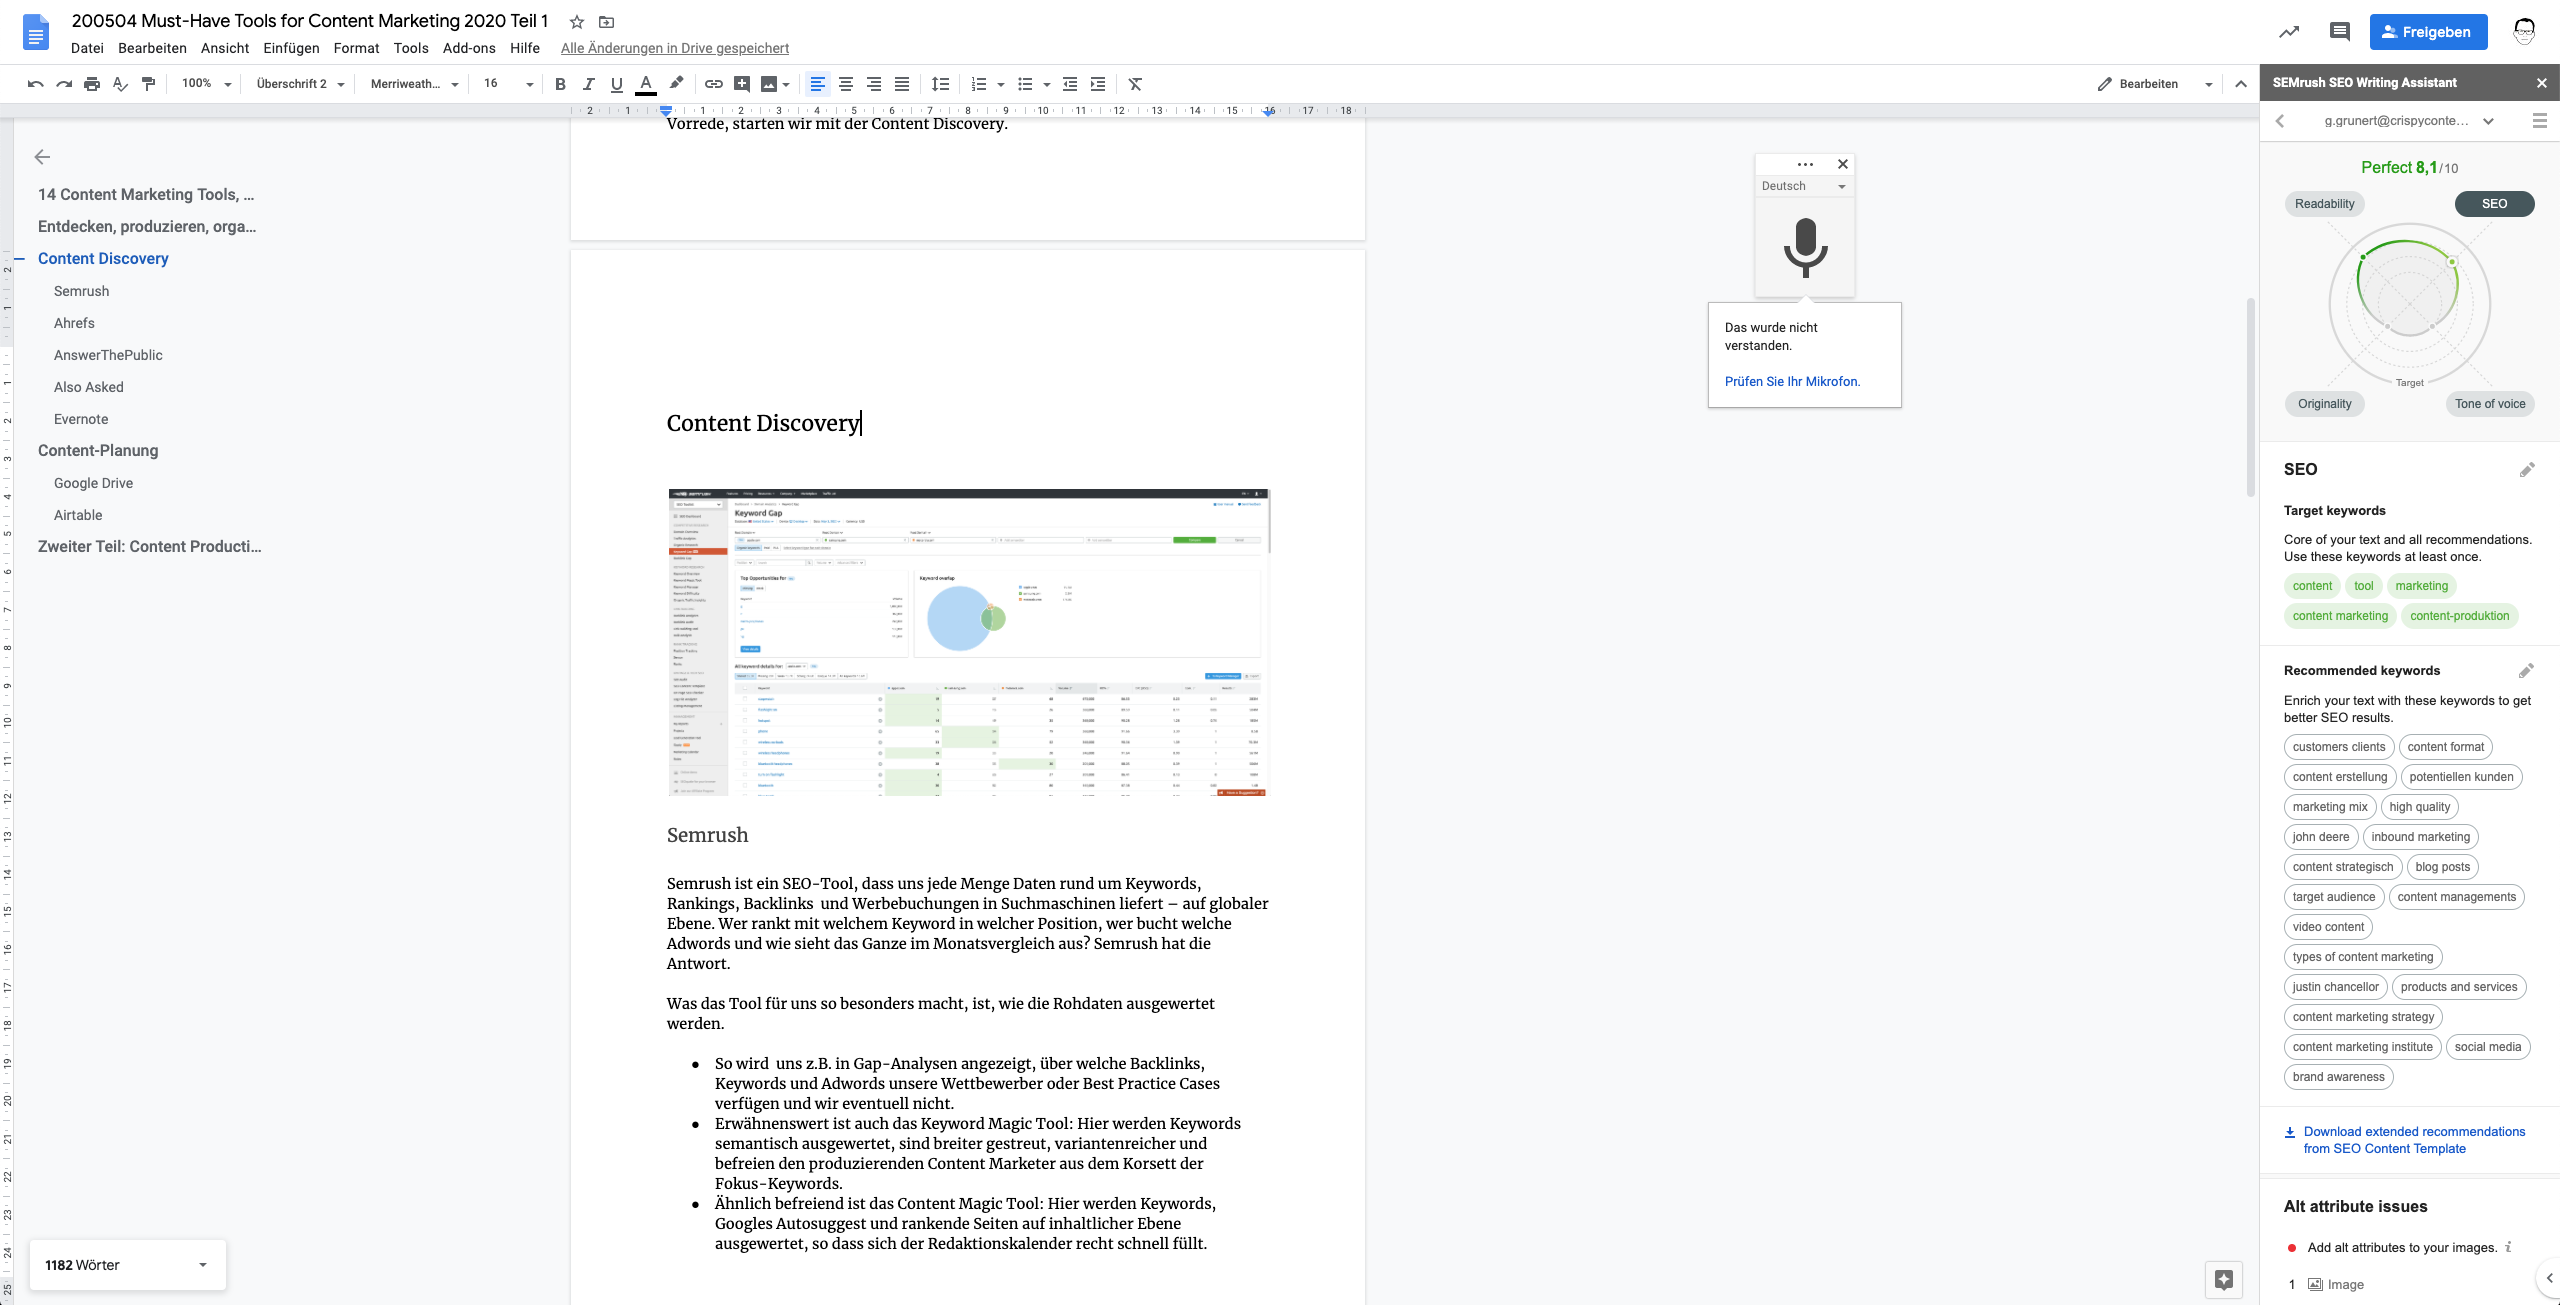Move document using folder icon

click(x=606, y=22)
